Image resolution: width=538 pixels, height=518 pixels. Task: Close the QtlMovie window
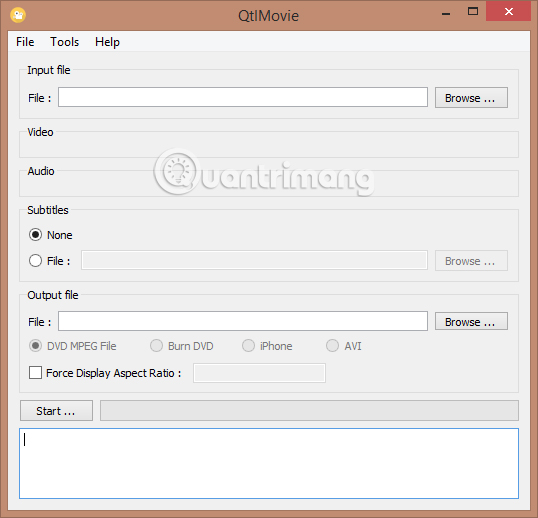[x=508, y=11]
